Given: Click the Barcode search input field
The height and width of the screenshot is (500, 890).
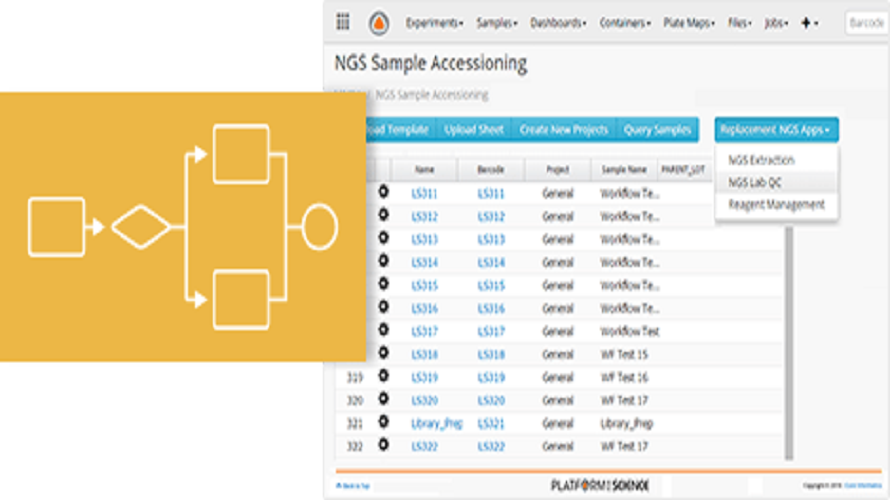Looking at the screenshot, I should 866,22.
